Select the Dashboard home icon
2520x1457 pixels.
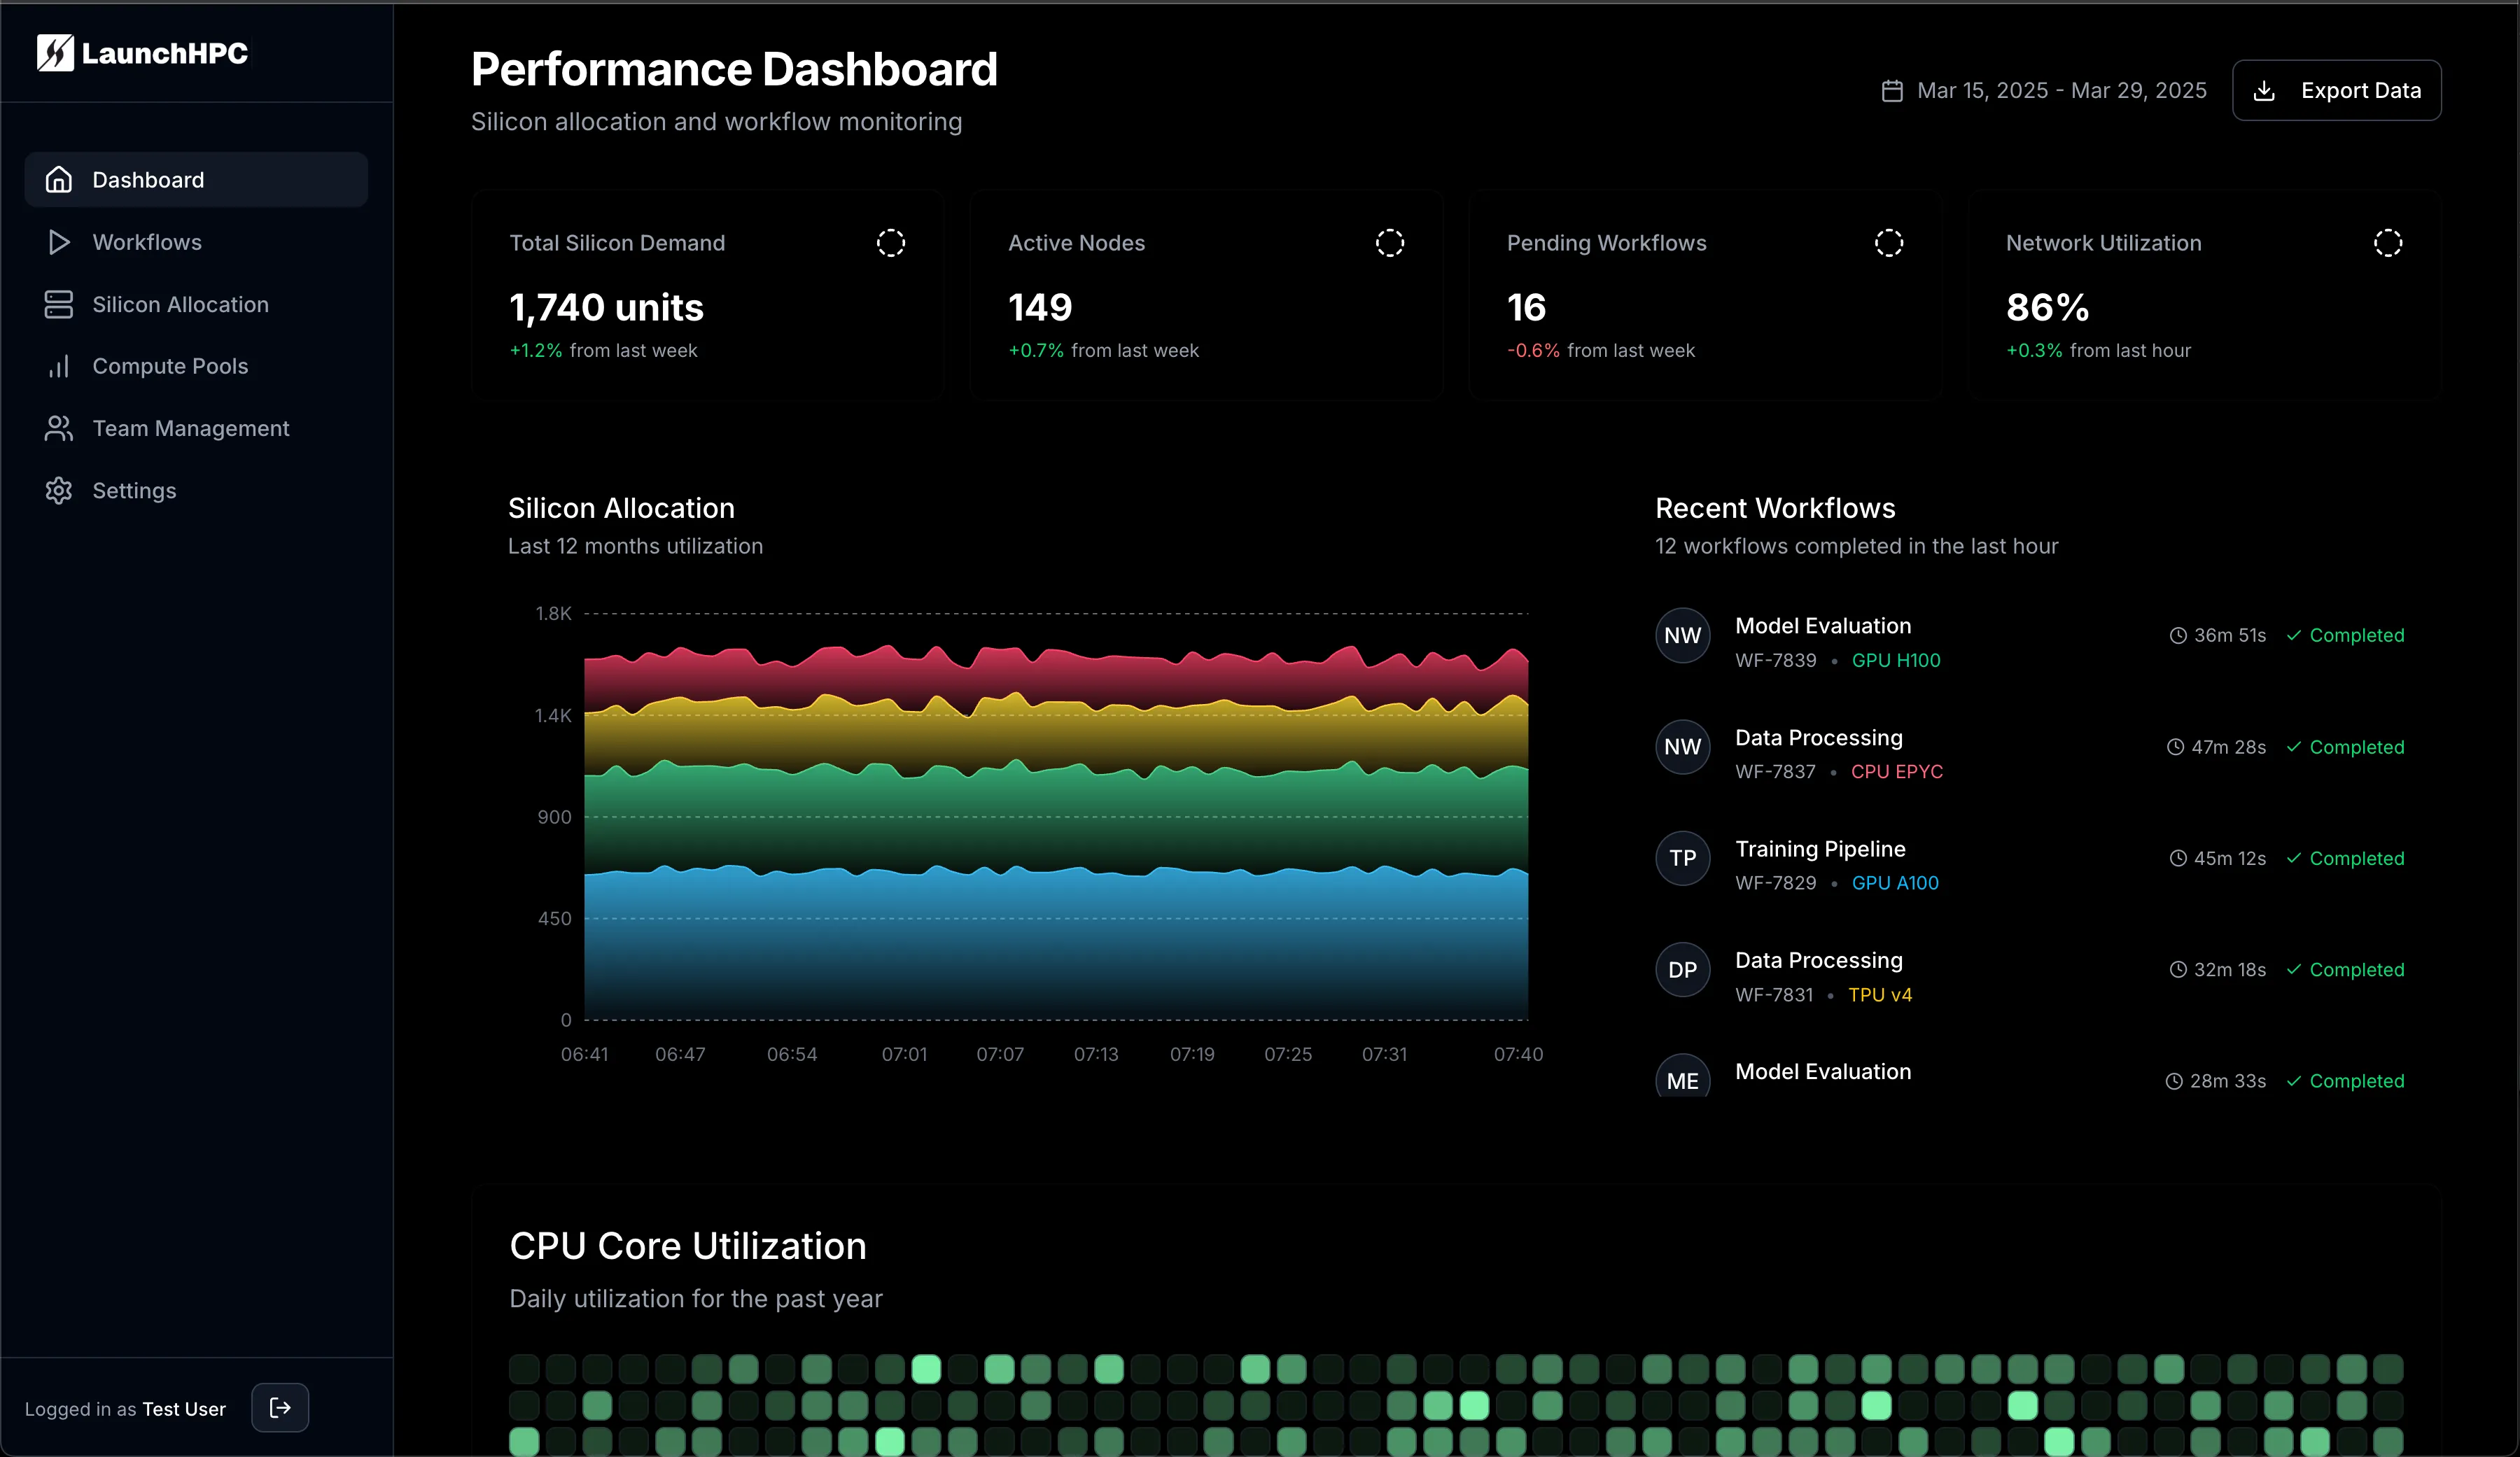click(59, 179)
